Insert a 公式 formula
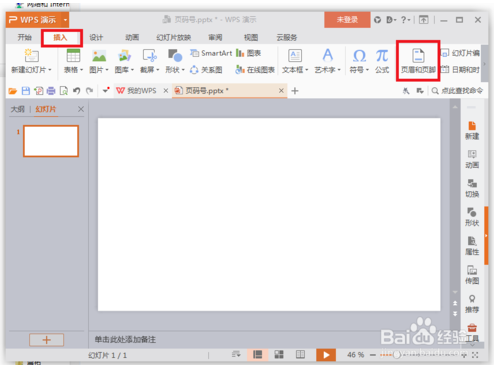Image resolution: width=494 pixels, height=365 pixels. (382, 60)
